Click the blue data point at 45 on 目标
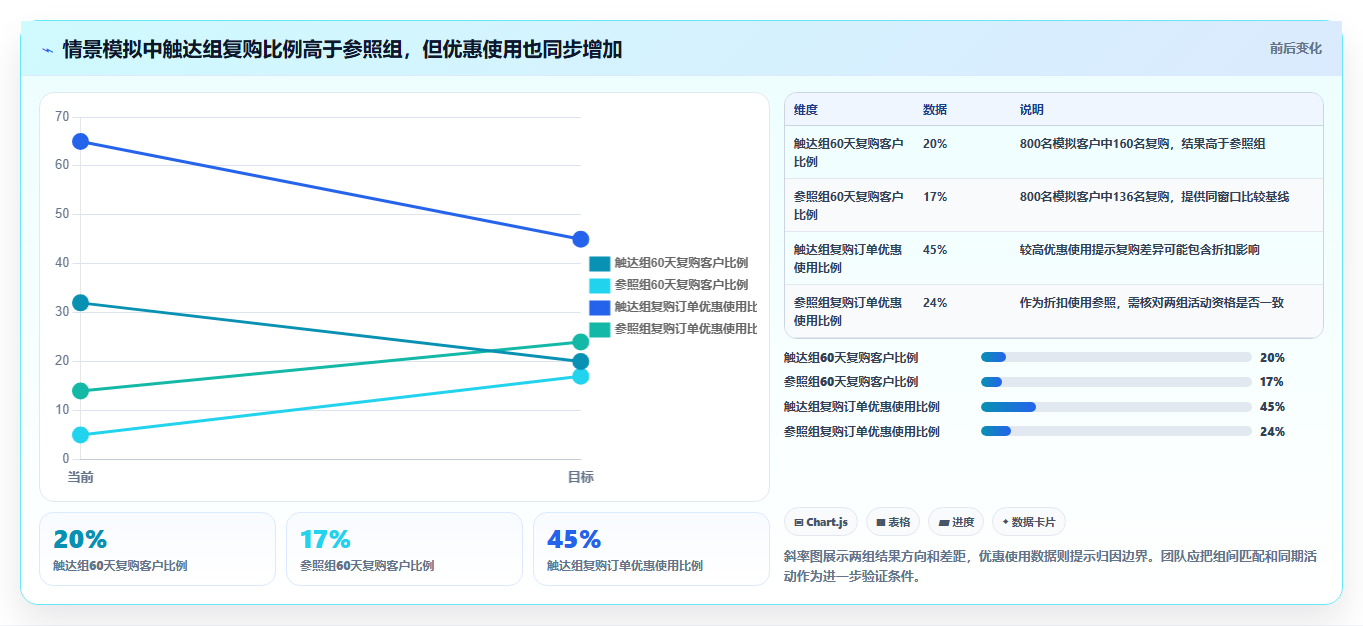The height and width of the screenshot is (626, 1363). coord(581,239)
